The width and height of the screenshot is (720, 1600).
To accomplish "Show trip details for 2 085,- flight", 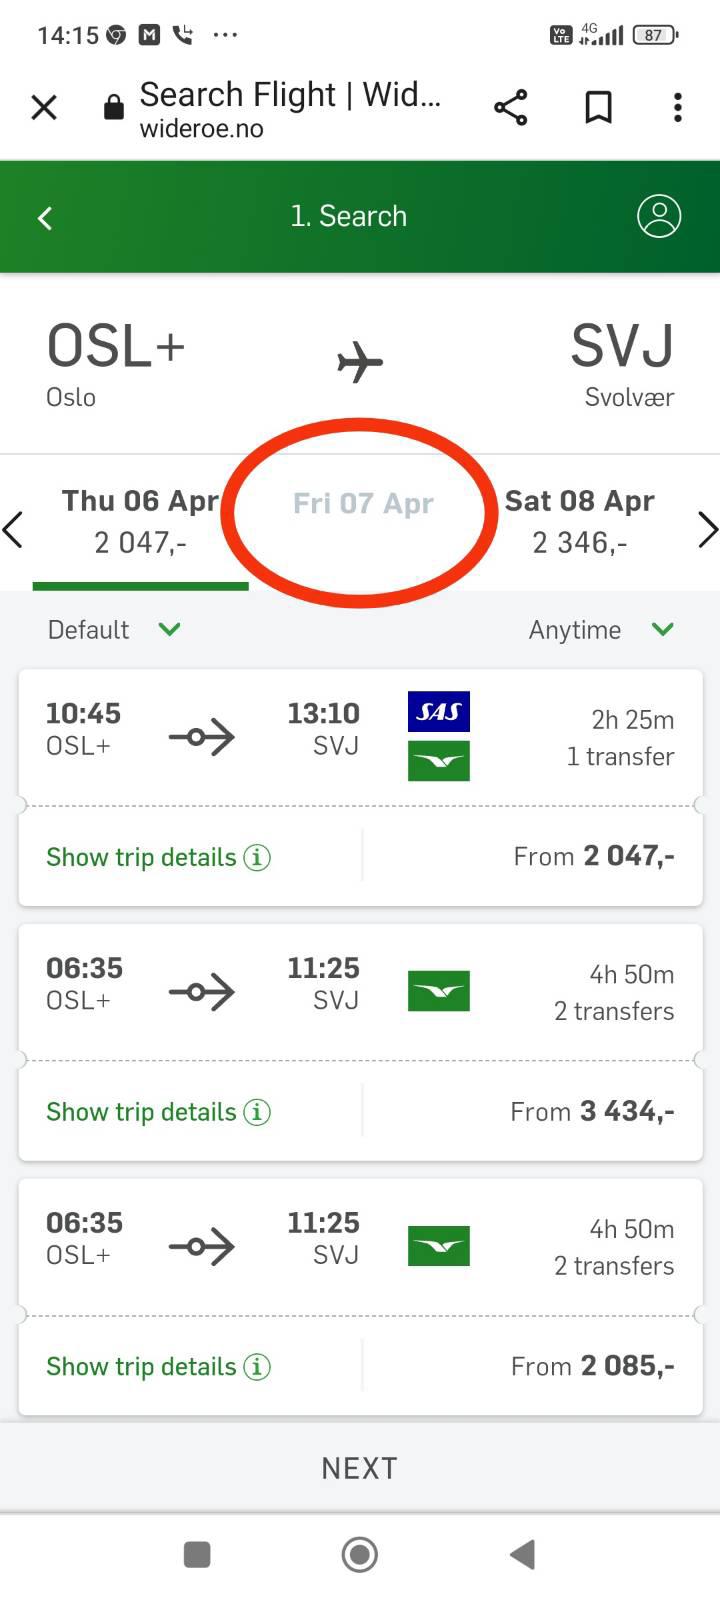I will point(158,1367).
